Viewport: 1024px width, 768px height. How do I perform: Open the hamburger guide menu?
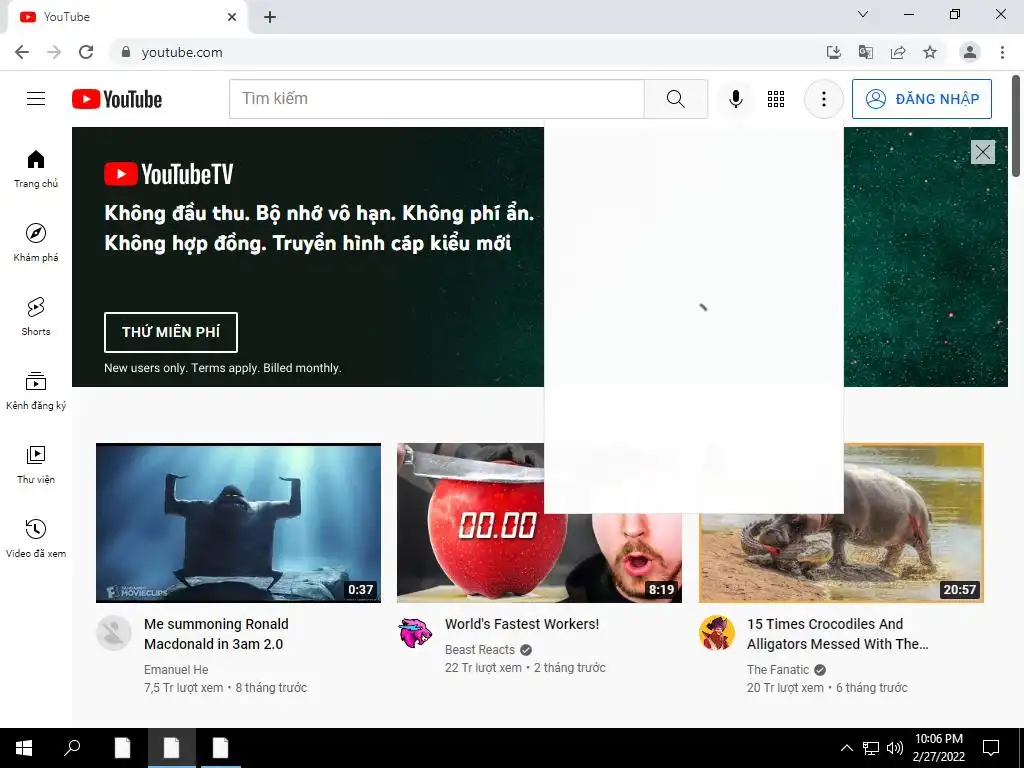(36, 99)
